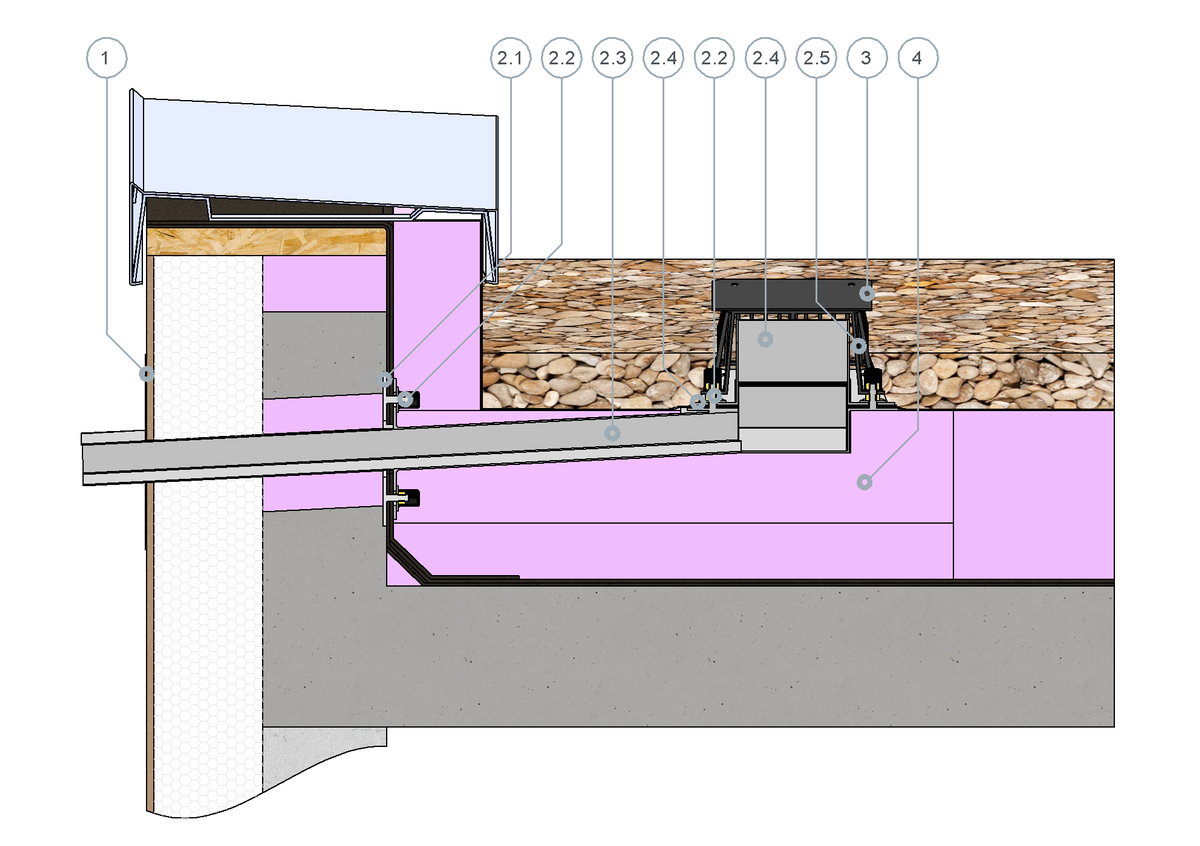Click callout bubble labeled 2.5
The width and height of the screenshot is (1200, 846).
815,58
